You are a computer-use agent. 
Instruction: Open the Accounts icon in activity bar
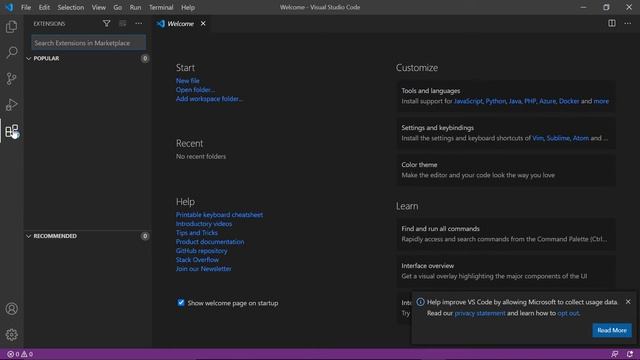pyautogui.click(x=11, y=309)
